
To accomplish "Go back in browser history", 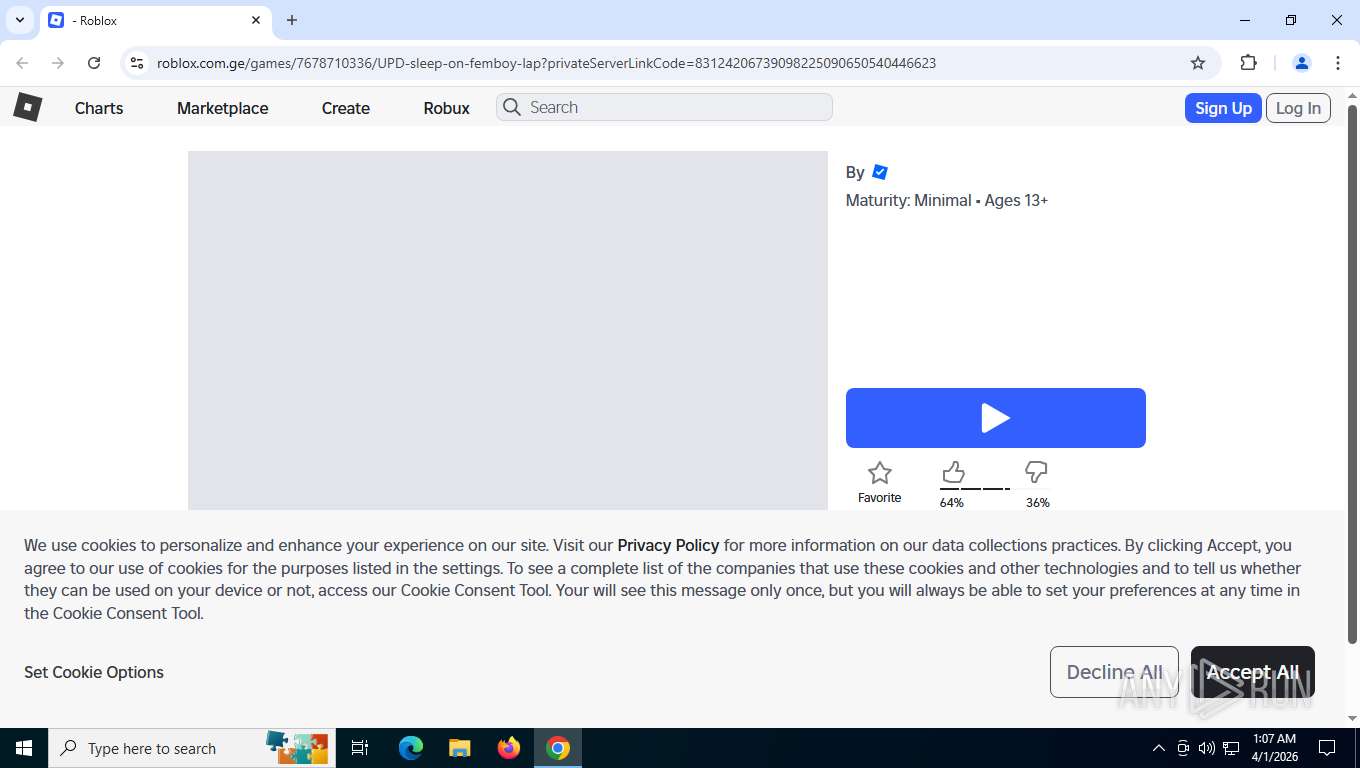I will [x=22, y=63].
